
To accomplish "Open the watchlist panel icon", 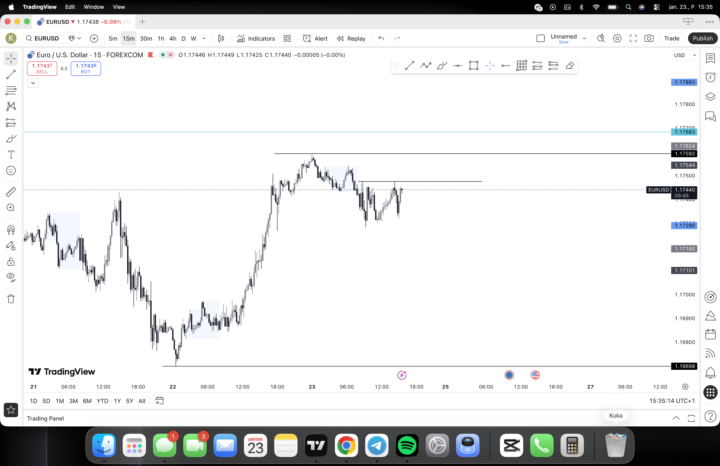I will coord(710,58).
